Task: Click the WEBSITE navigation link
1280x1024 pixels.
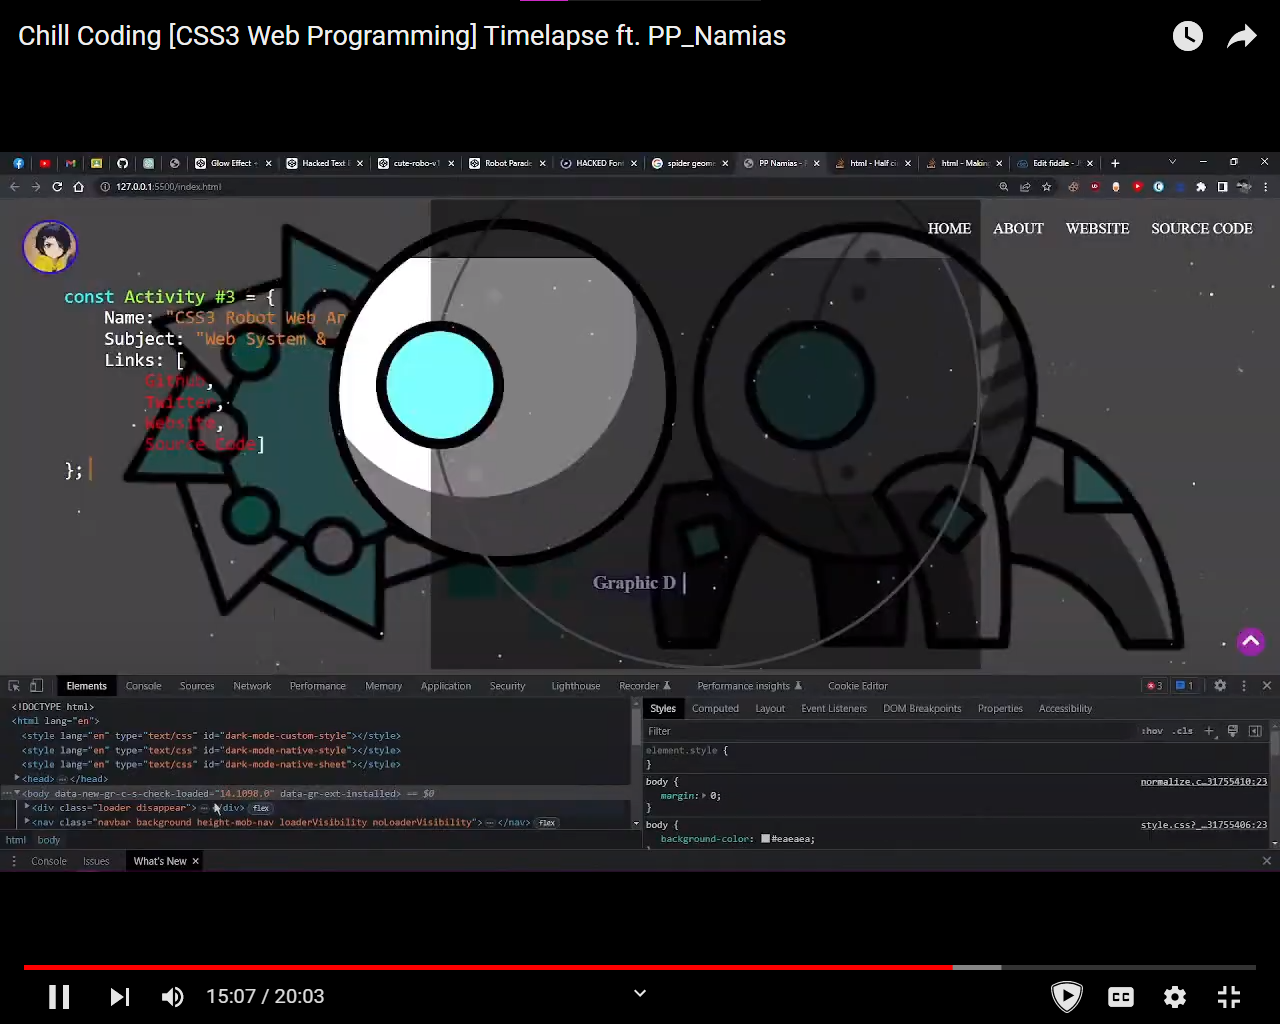Action: click(1097, 229)
